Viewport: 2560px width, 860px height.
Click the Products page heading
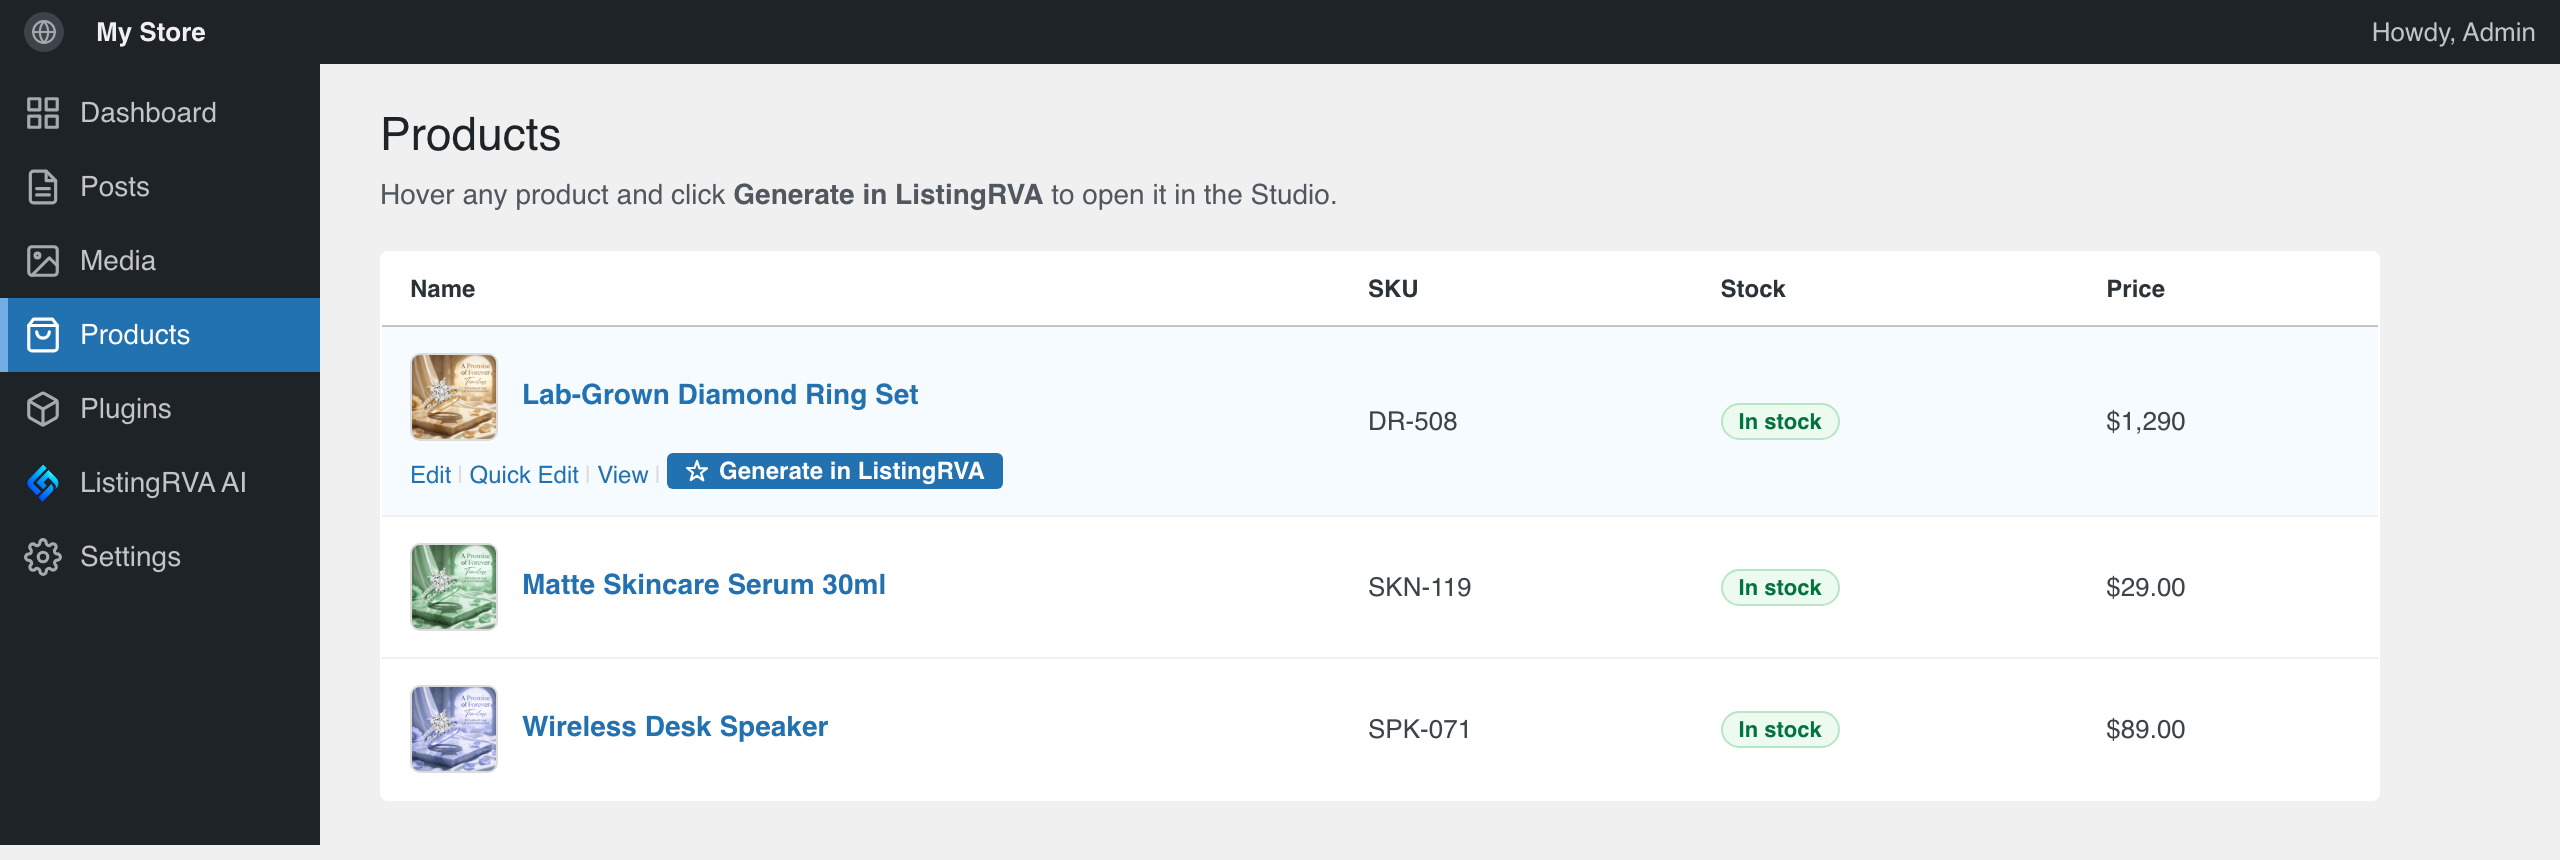(x=471, y=135)
